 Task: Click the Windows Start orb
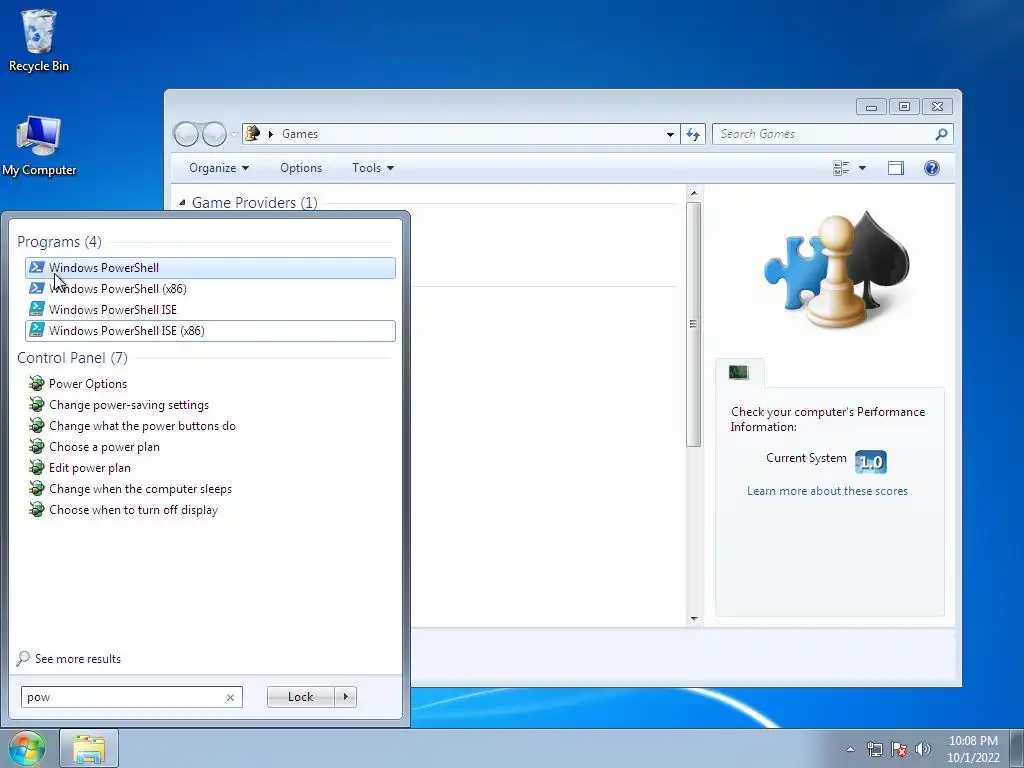[26, 748]
